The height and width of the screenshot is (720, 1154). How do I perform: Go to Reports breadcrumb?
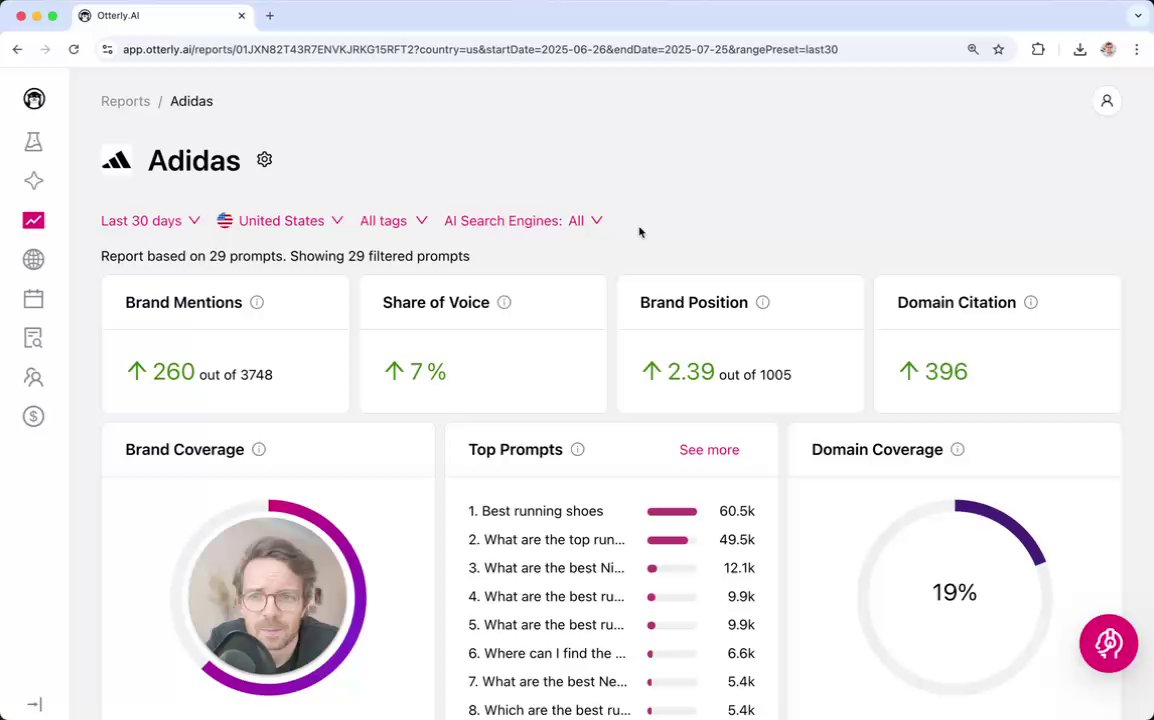[125, 102]
